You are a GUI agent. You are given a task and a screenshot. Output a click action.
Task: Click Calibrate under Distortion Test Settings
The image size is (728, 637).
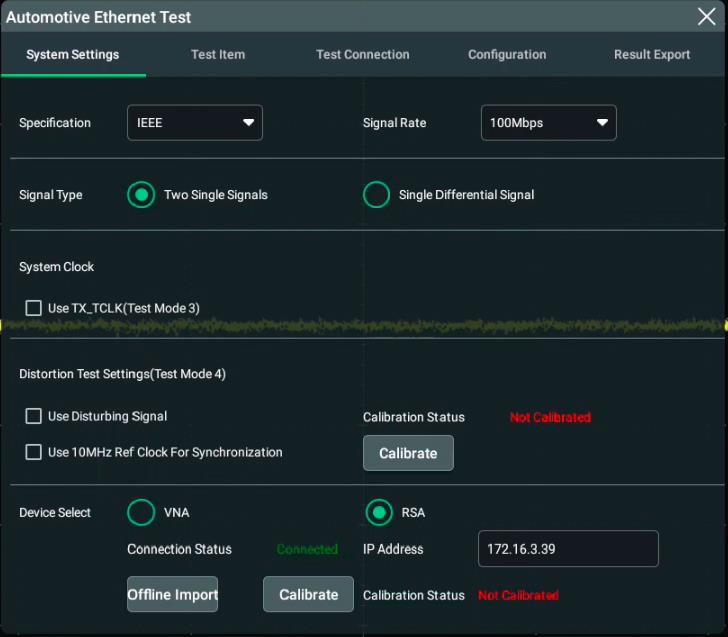tap(408, 453)
